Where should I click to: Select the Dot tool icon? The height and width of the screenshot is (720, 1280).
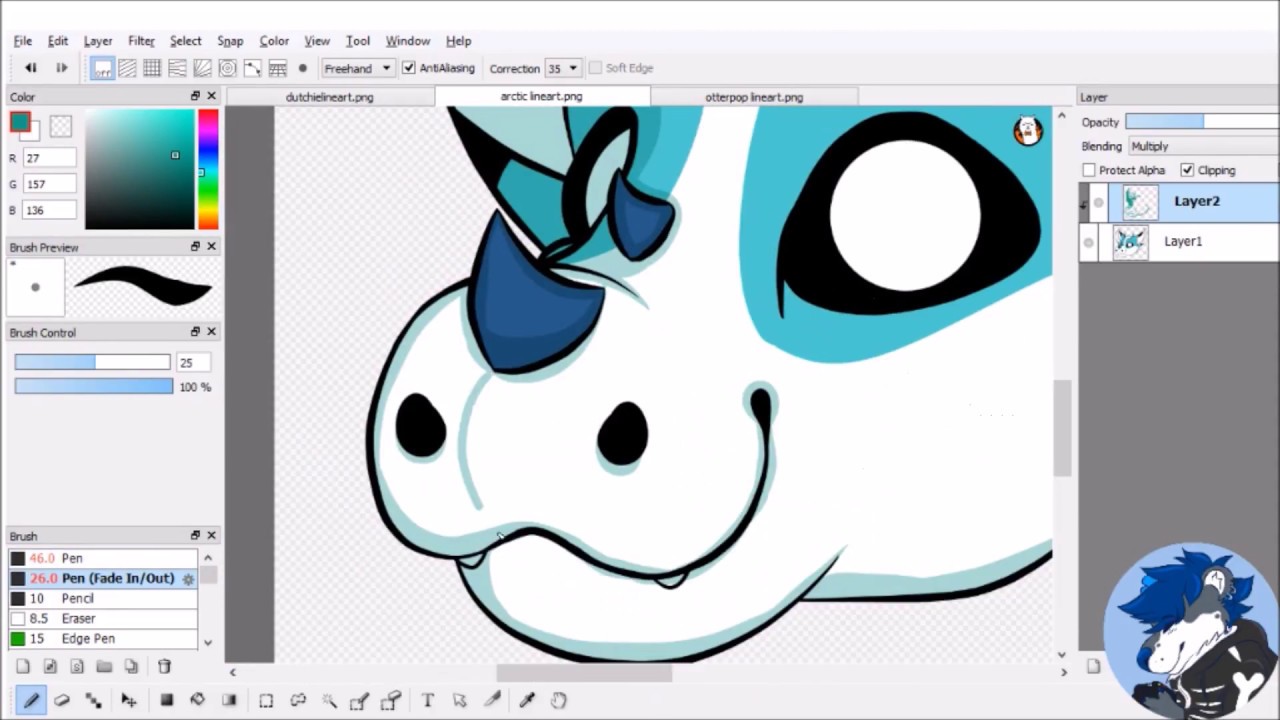coord(94,700)
